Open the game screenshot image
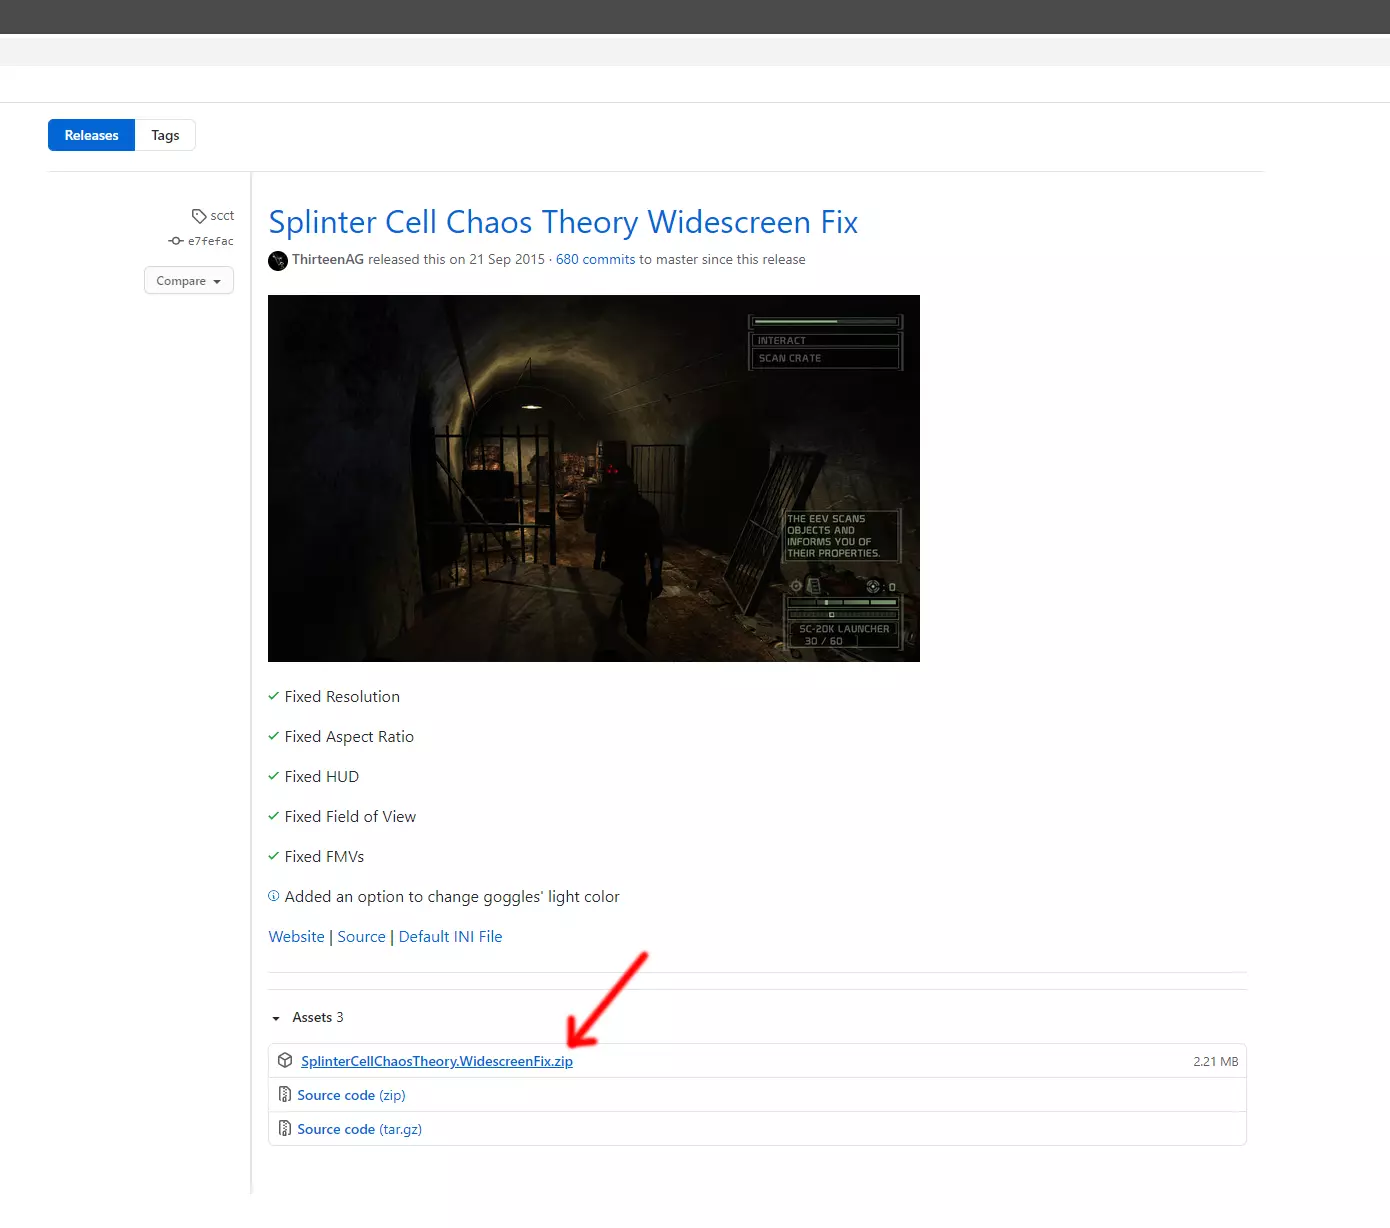 594,478
